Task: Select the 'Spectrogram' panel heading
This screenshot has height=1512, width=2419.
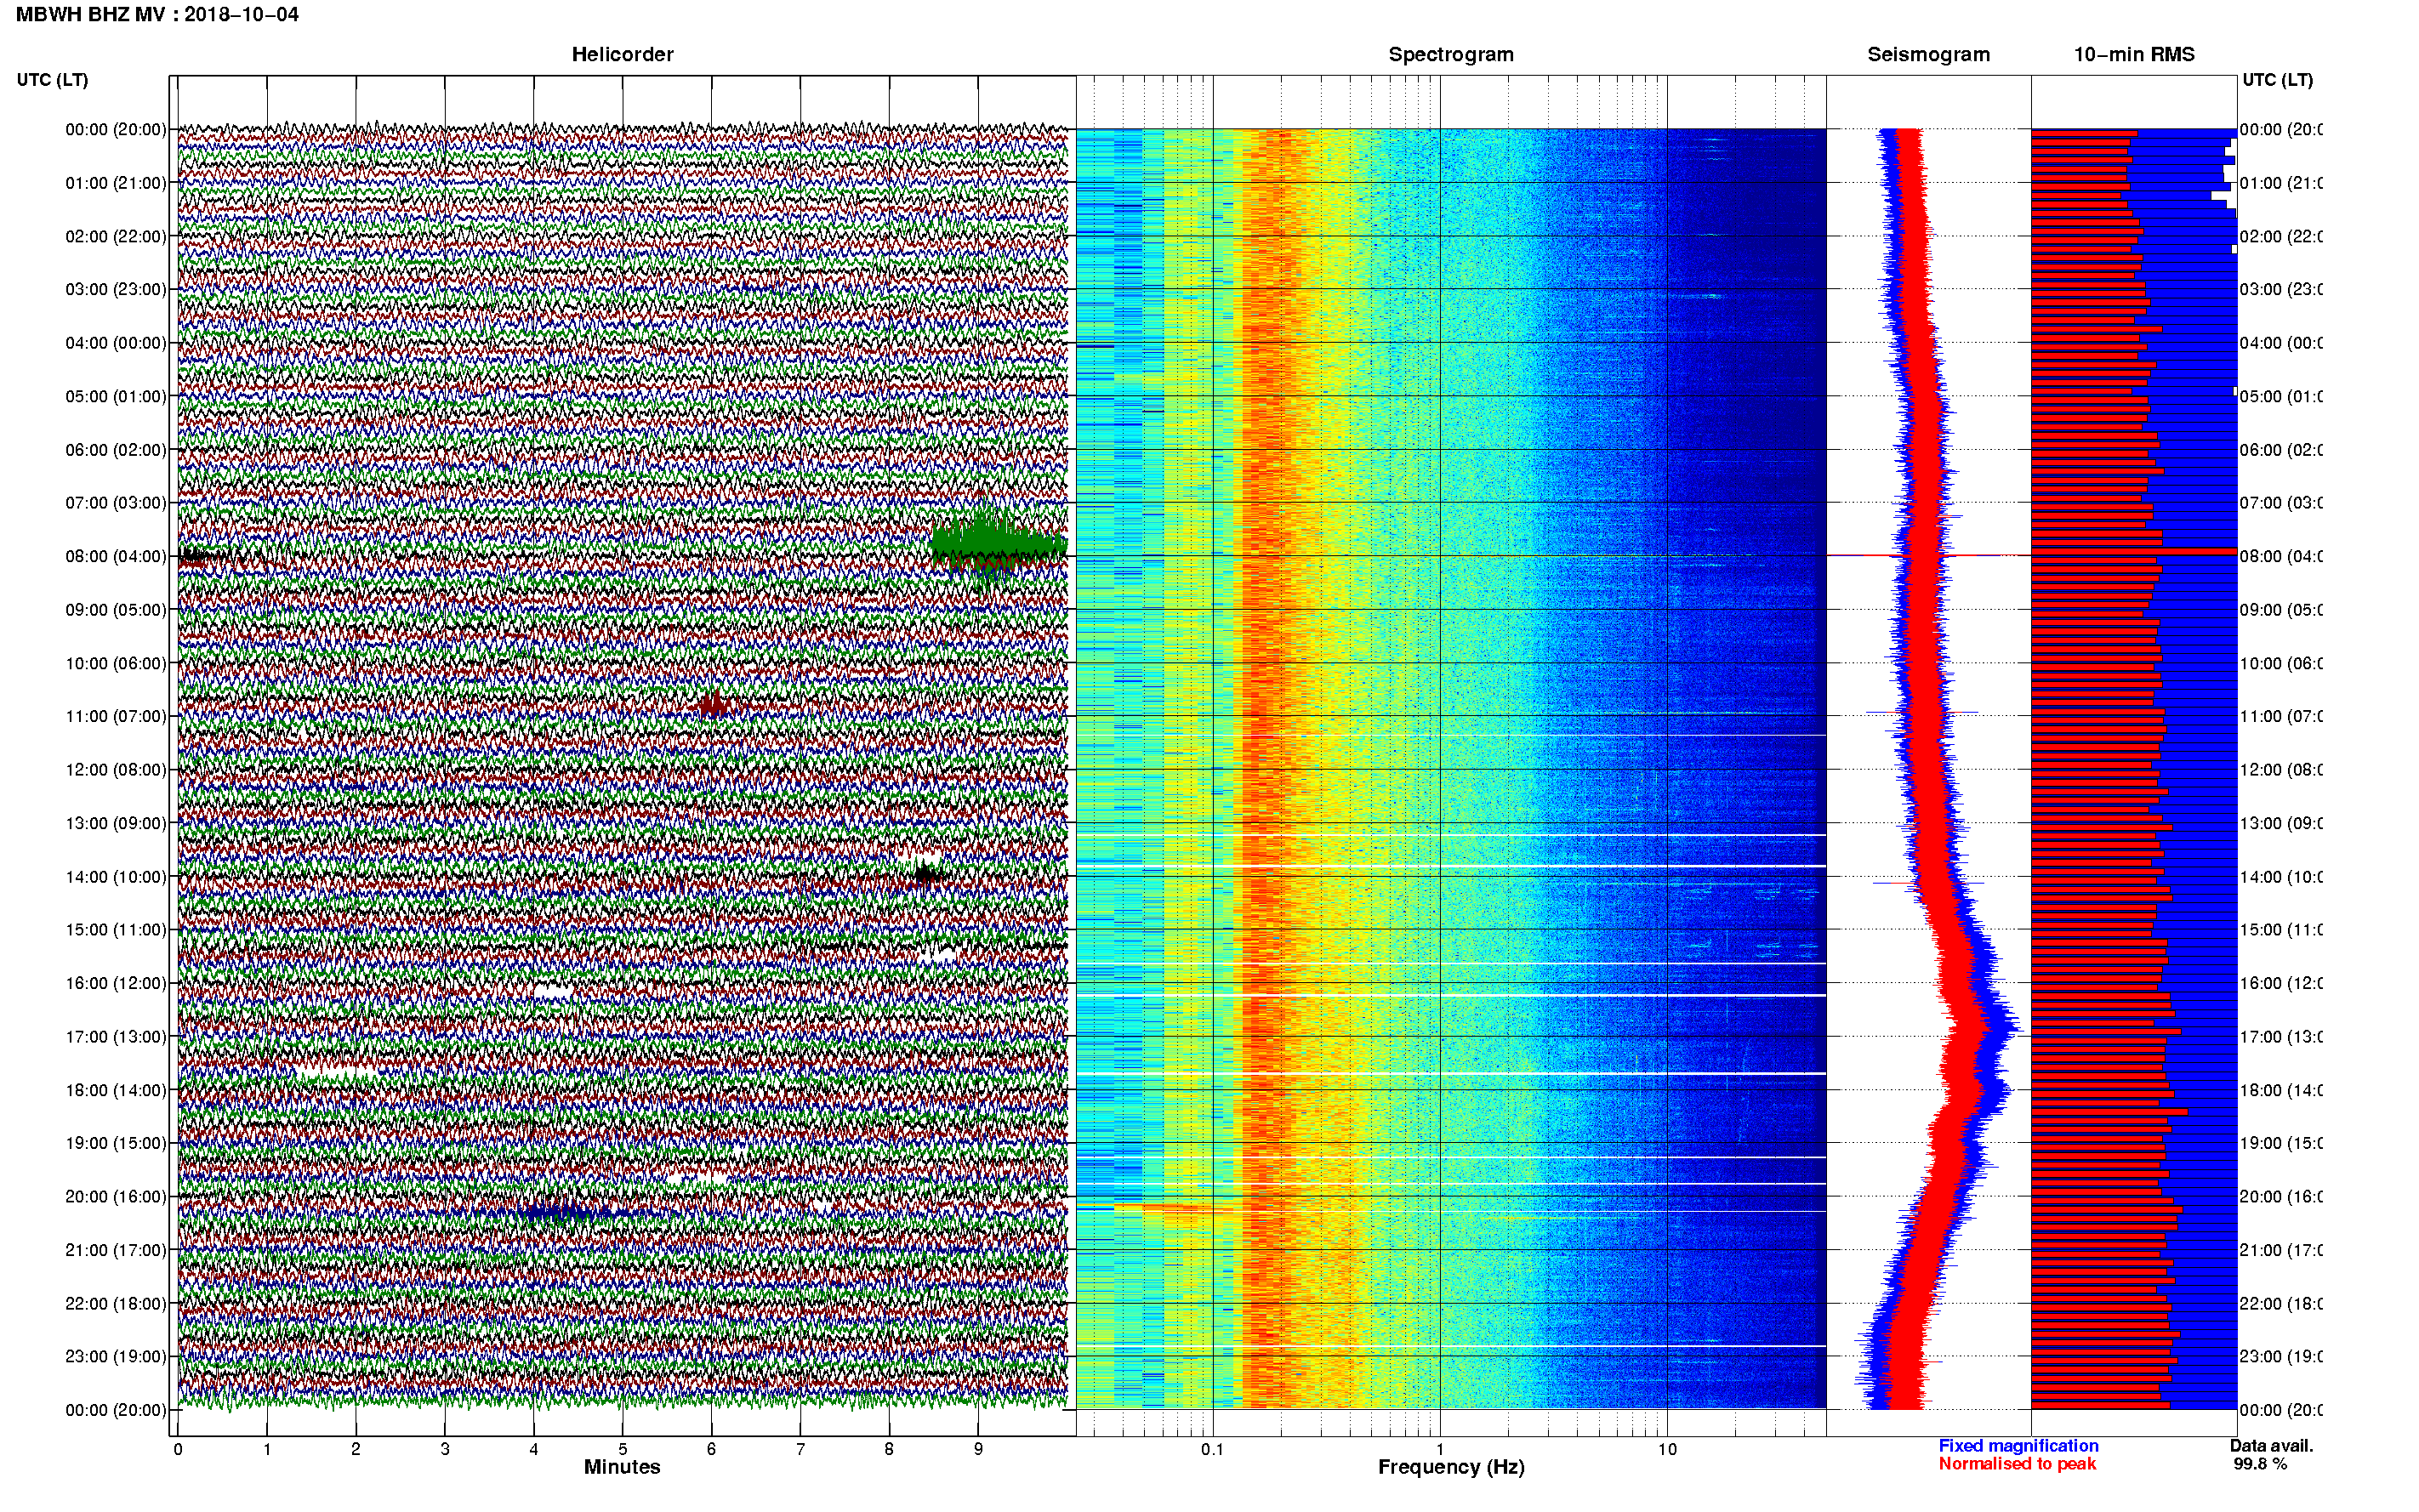Action: [x=1450, y=54]
